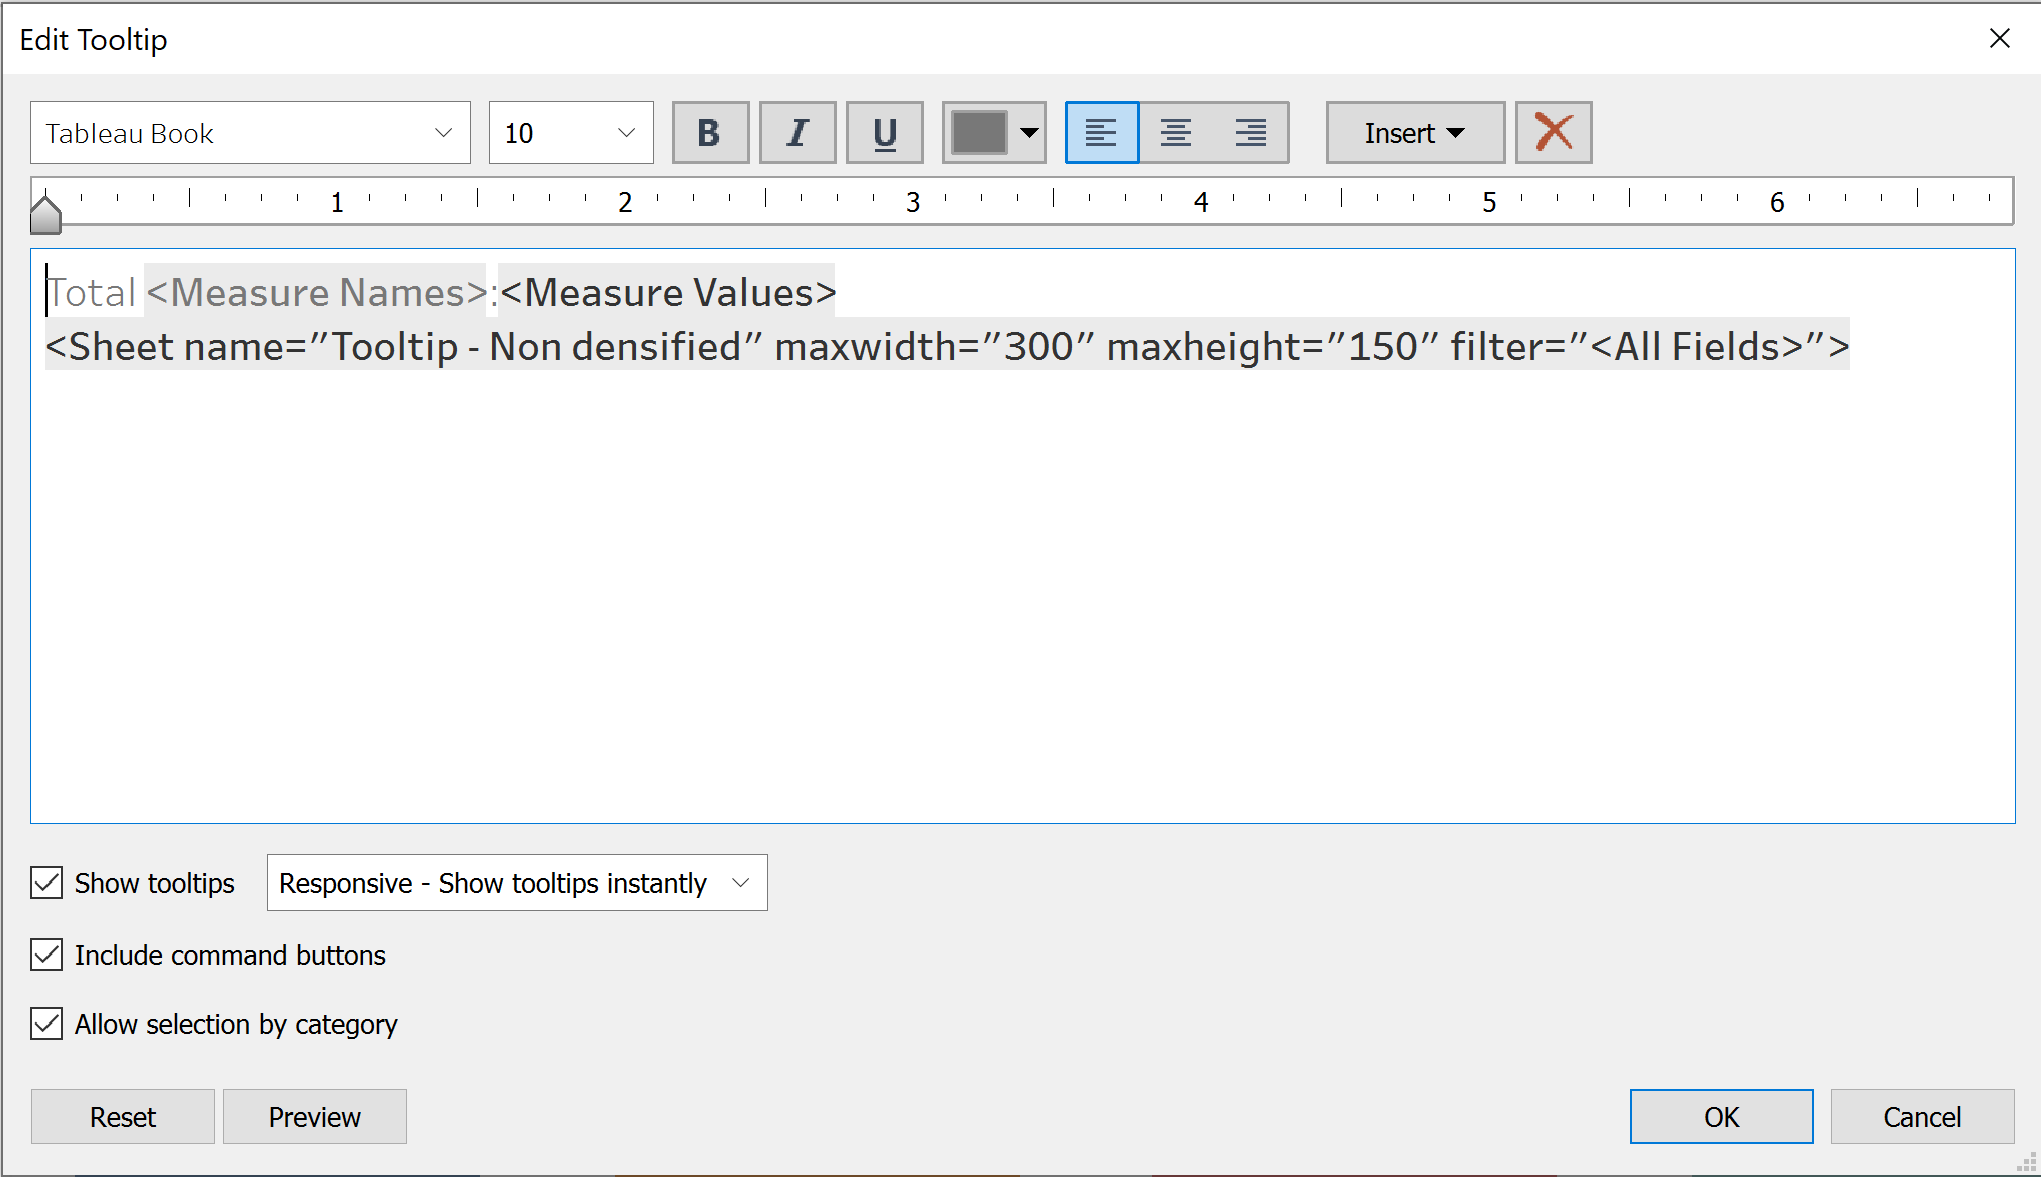Image resolution: width=2041 pixels, height=1177 pixels.
Task: Toggle Allow selection by category
Action: click(x=47, y=1024)
